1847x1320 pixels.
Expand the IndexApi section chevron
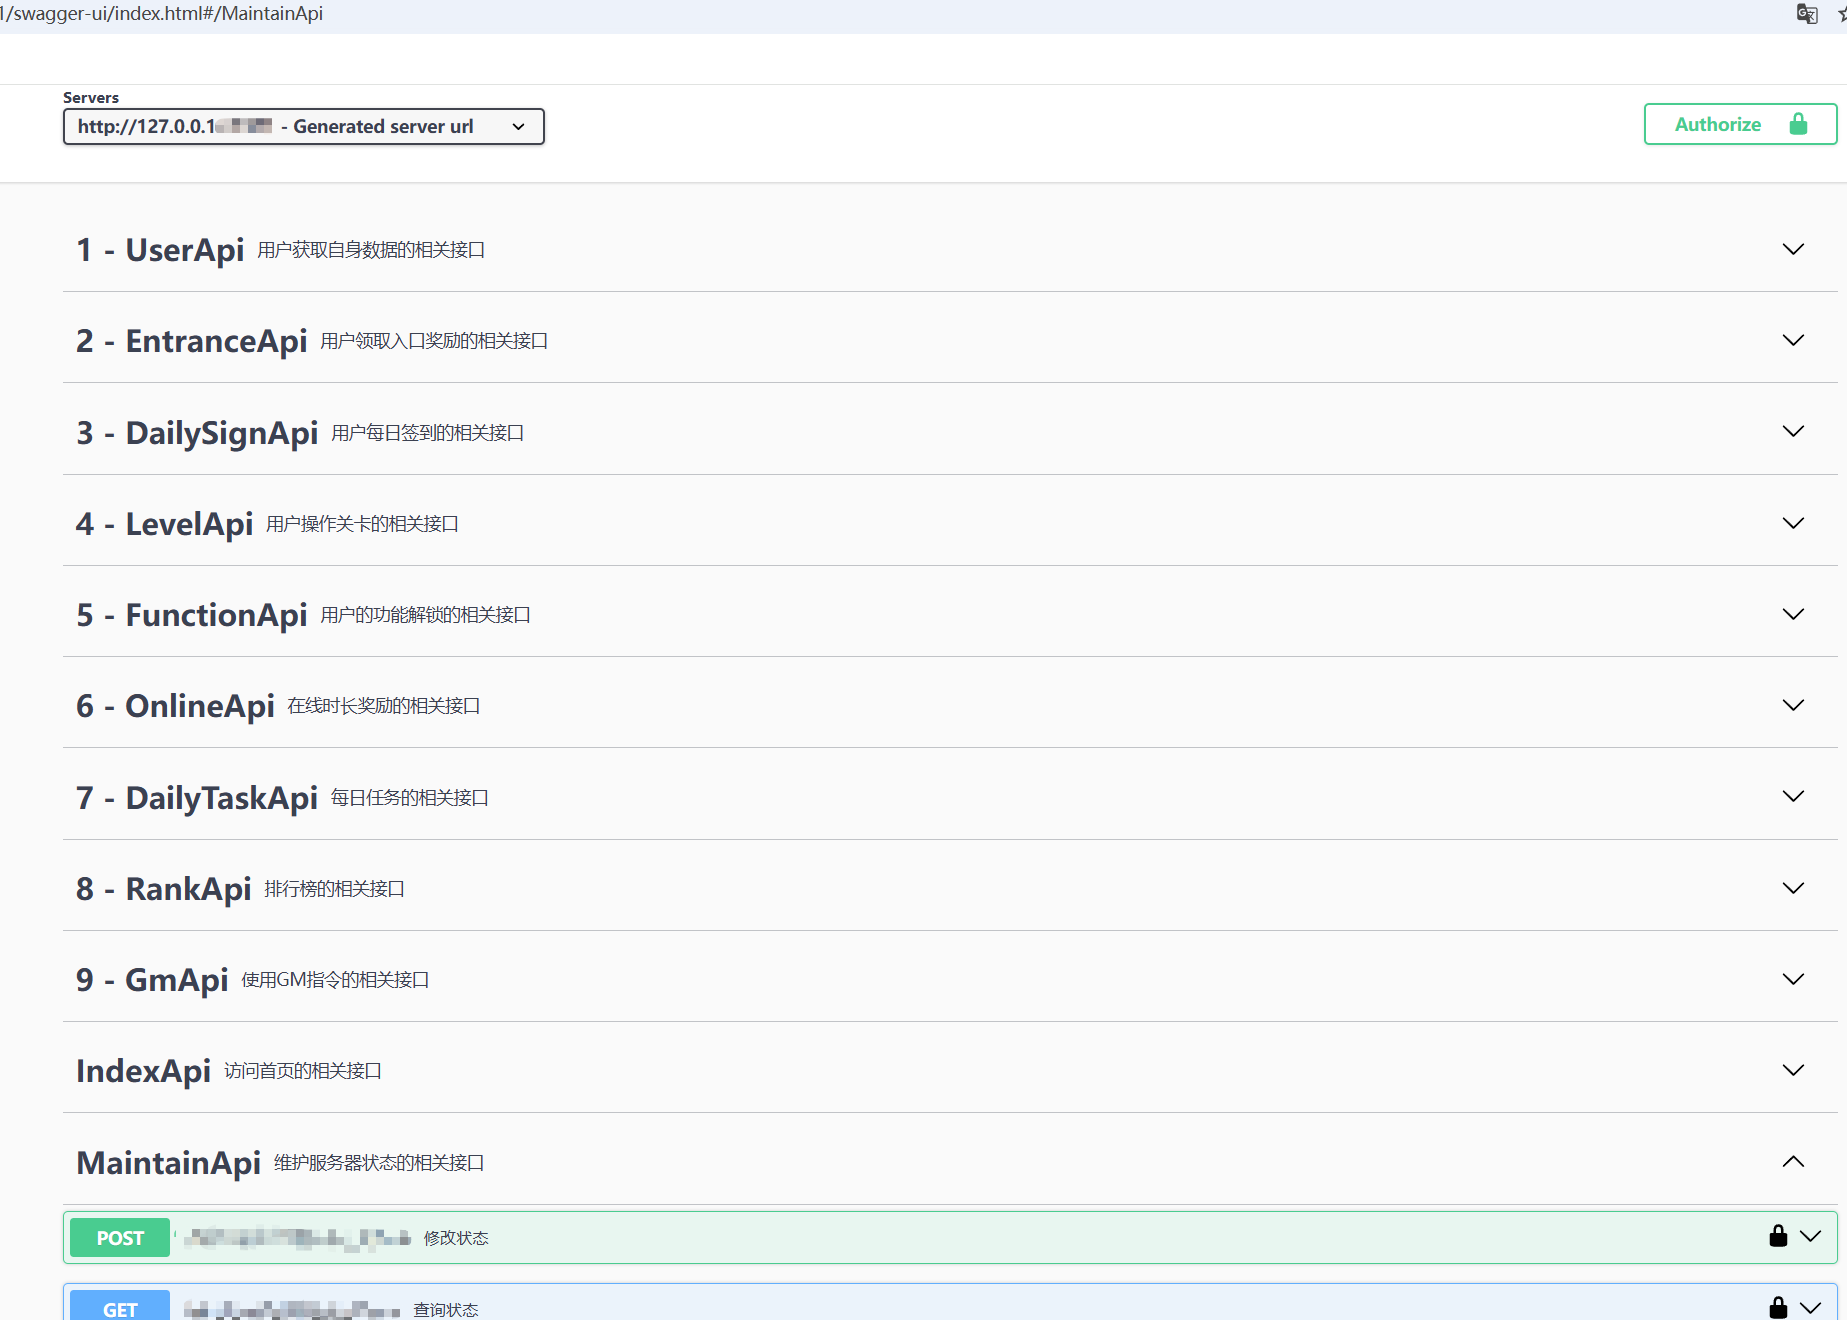[x=1793, y=1070]
